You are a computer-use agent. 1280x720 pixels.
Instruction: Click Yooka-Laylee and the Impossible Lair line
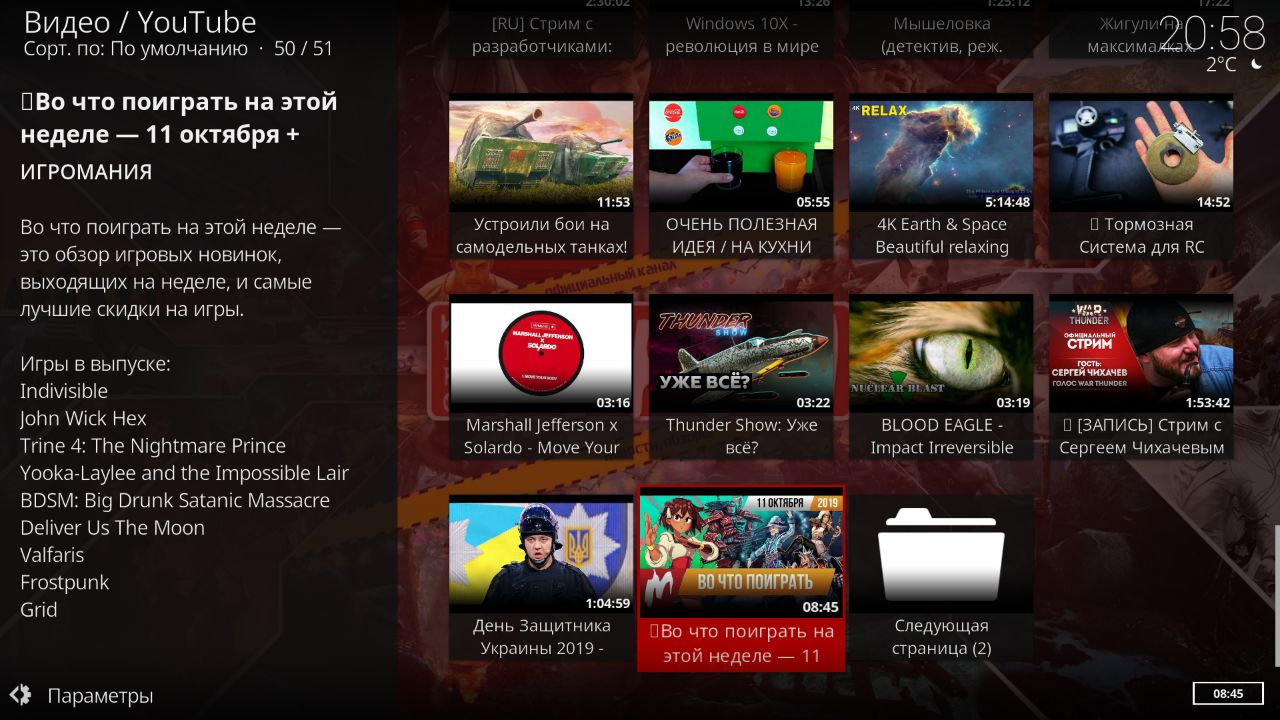184,473
